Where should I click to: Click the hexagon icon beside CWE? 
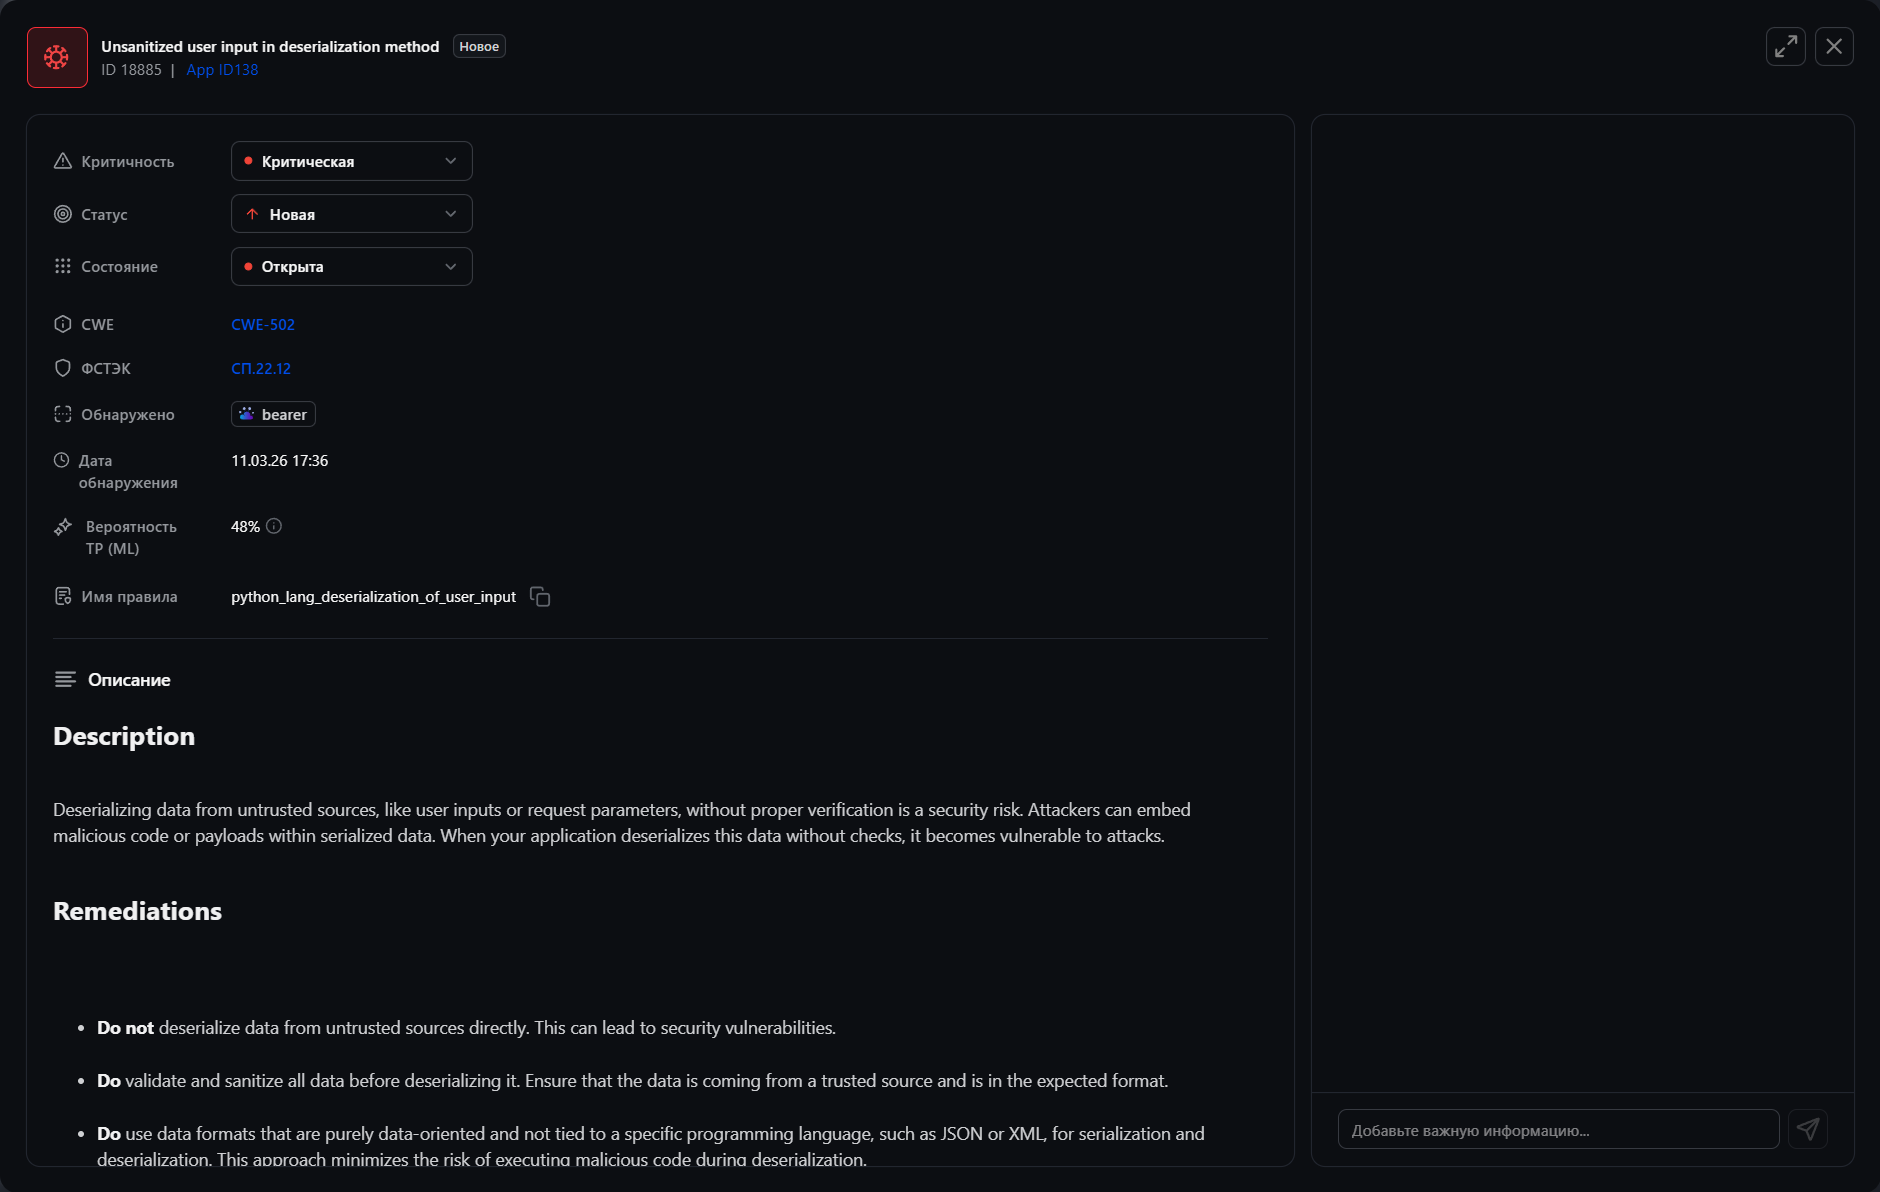(63, 324)
